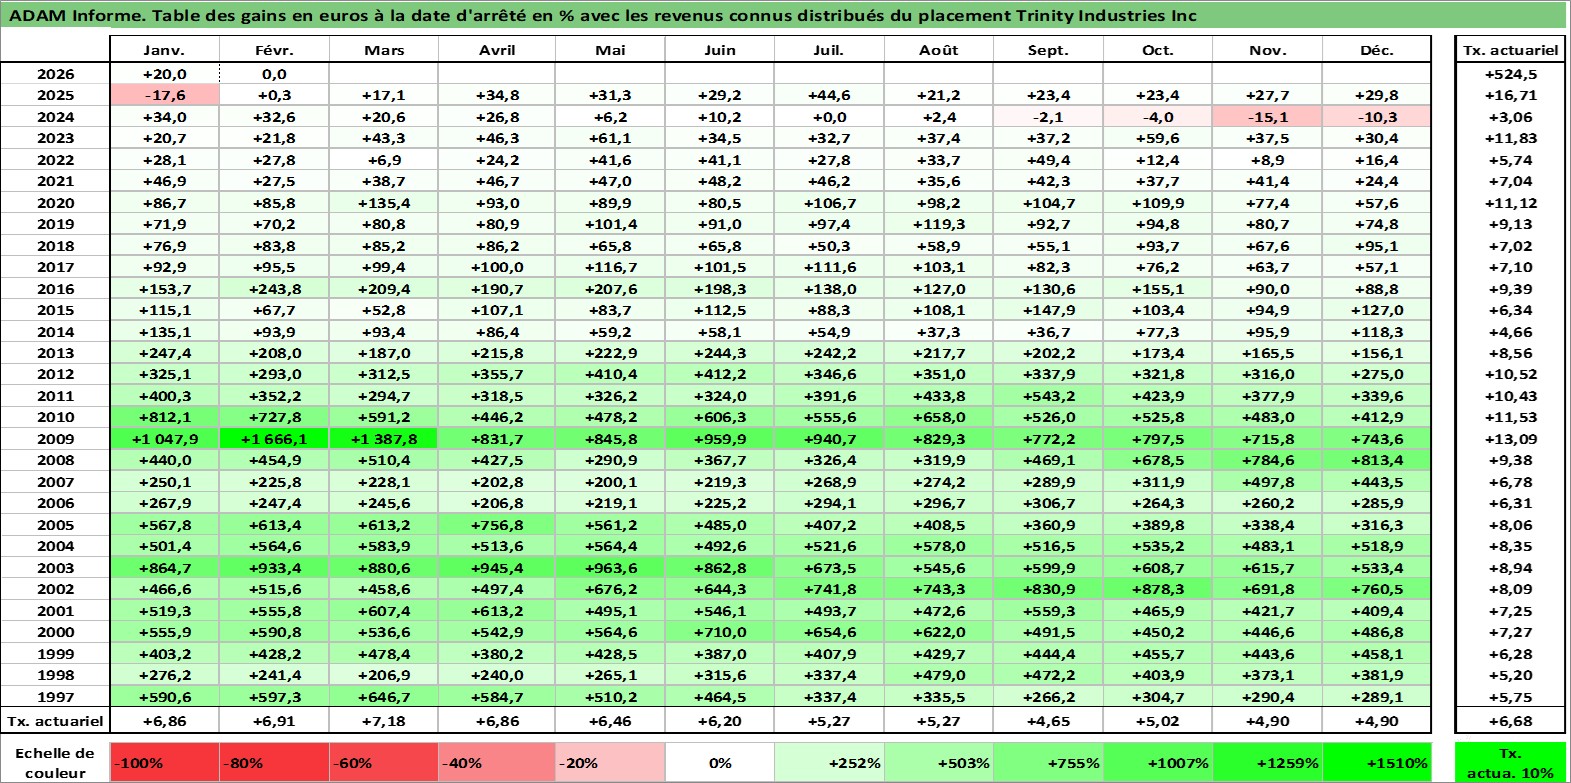Select the 'Tx. actuariel' header of the right column
The image size is (1571, 783).
(x=1510, y=50)
